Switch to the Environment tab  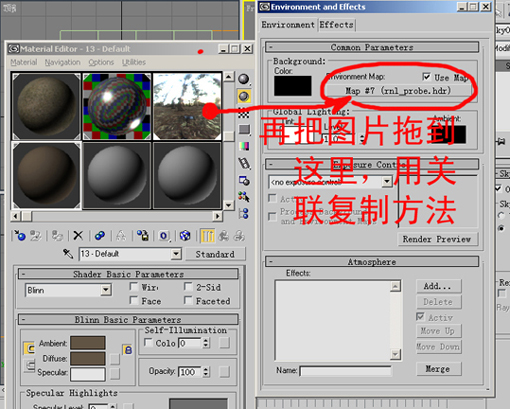click(x=288, y=25)
